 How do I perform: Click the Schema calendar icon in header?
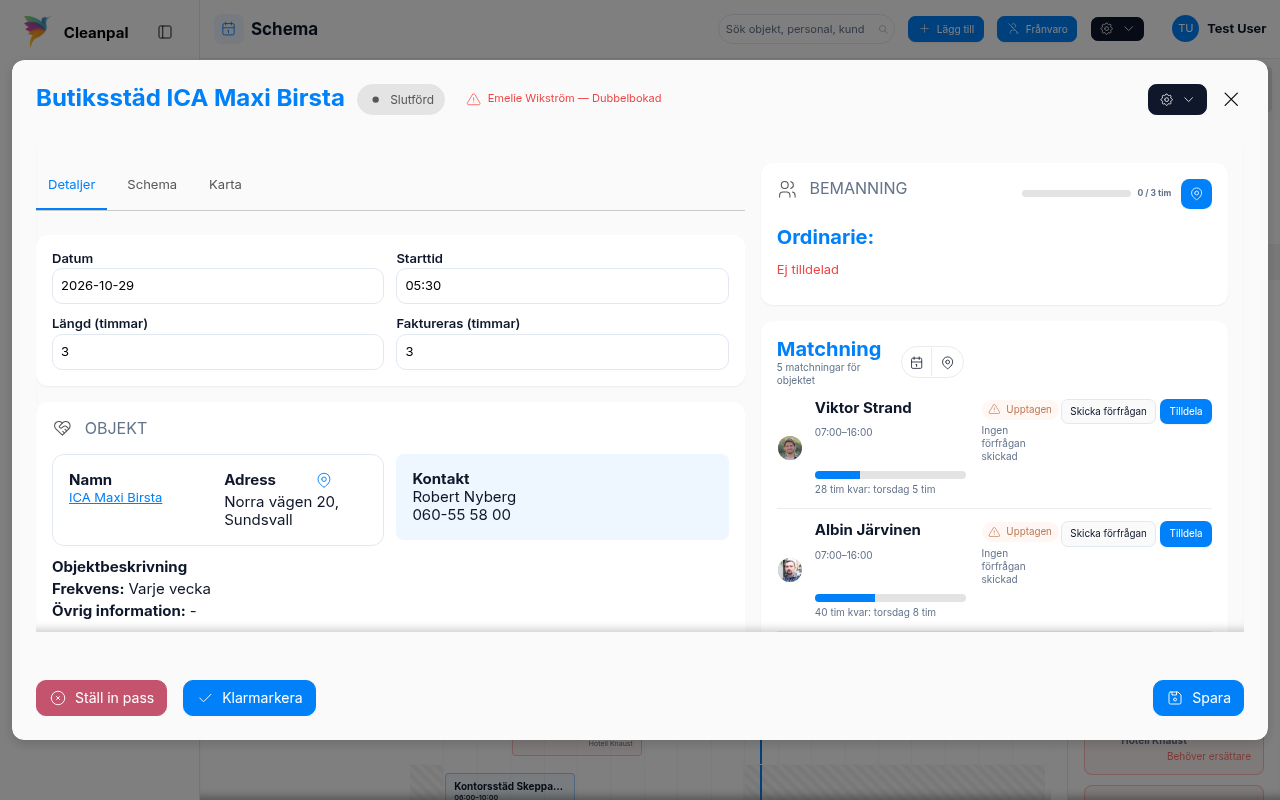point(229,29)
